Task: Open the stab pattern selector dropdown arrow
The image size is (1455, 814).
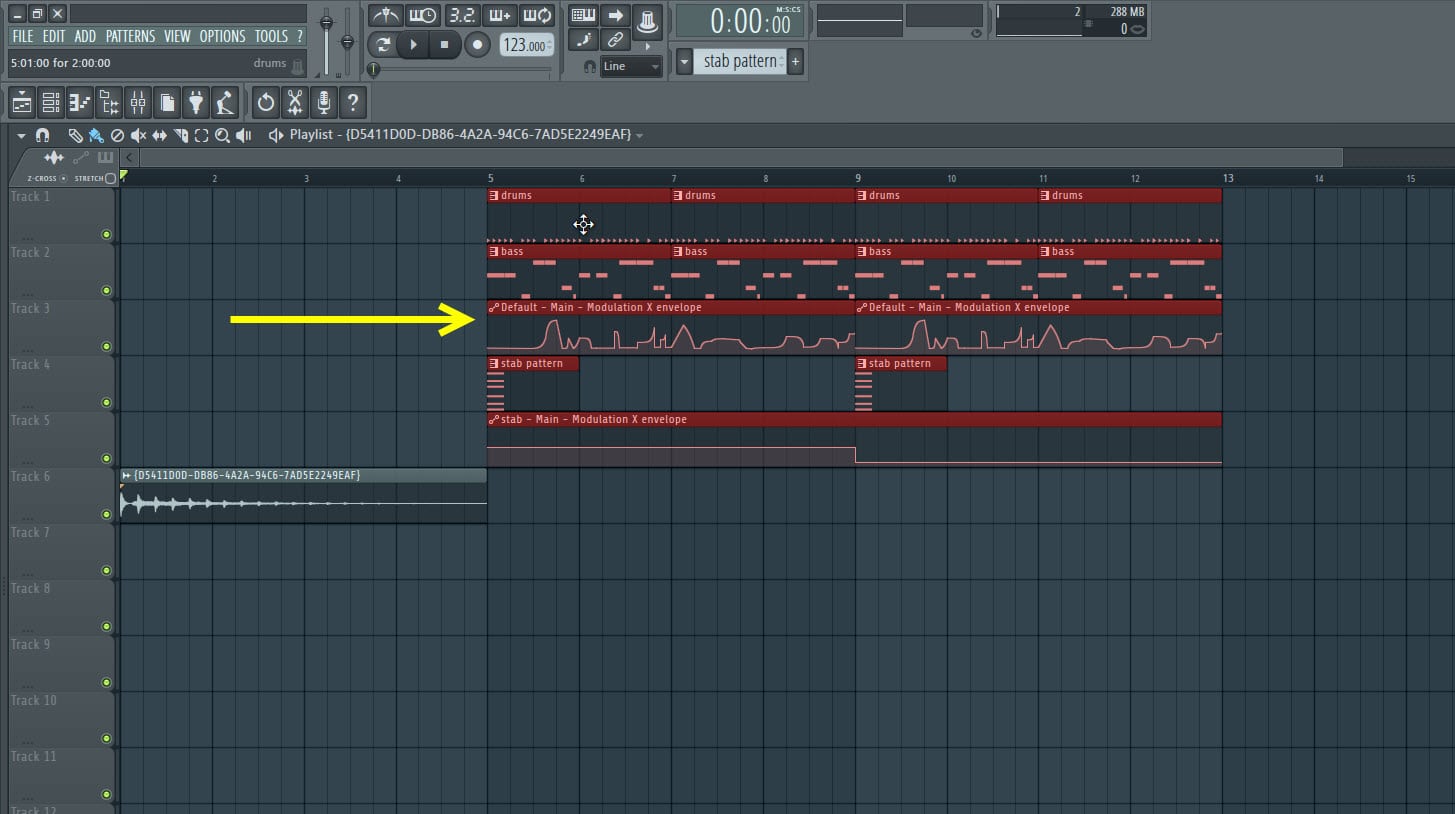Action: 684,62
